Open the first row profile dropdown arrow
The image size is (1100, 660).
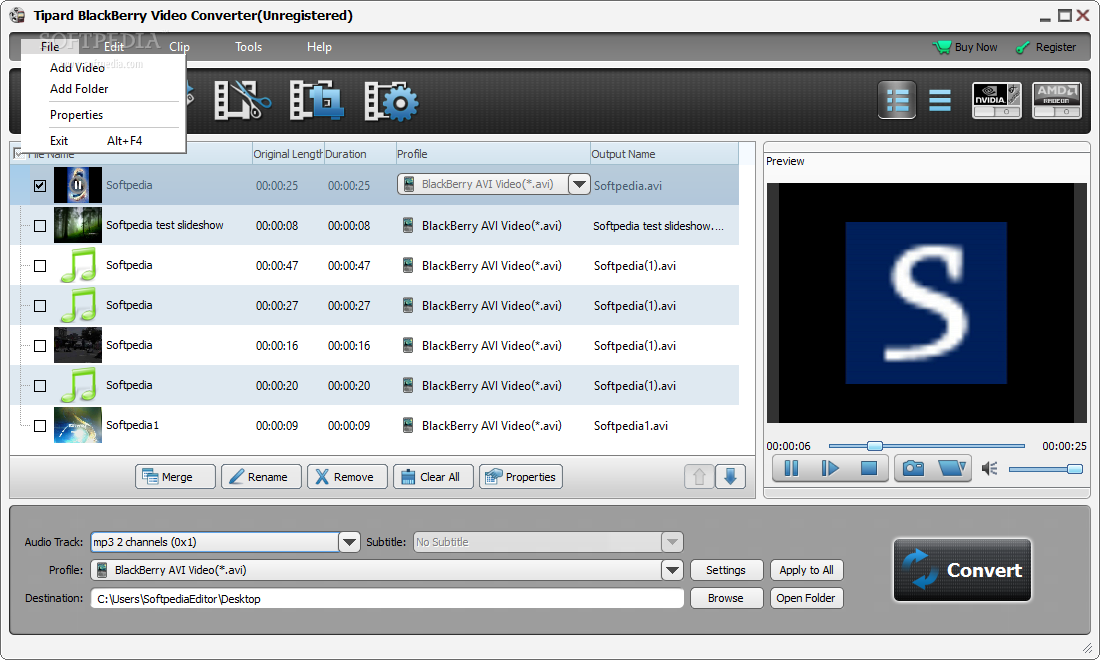(579, 184)
